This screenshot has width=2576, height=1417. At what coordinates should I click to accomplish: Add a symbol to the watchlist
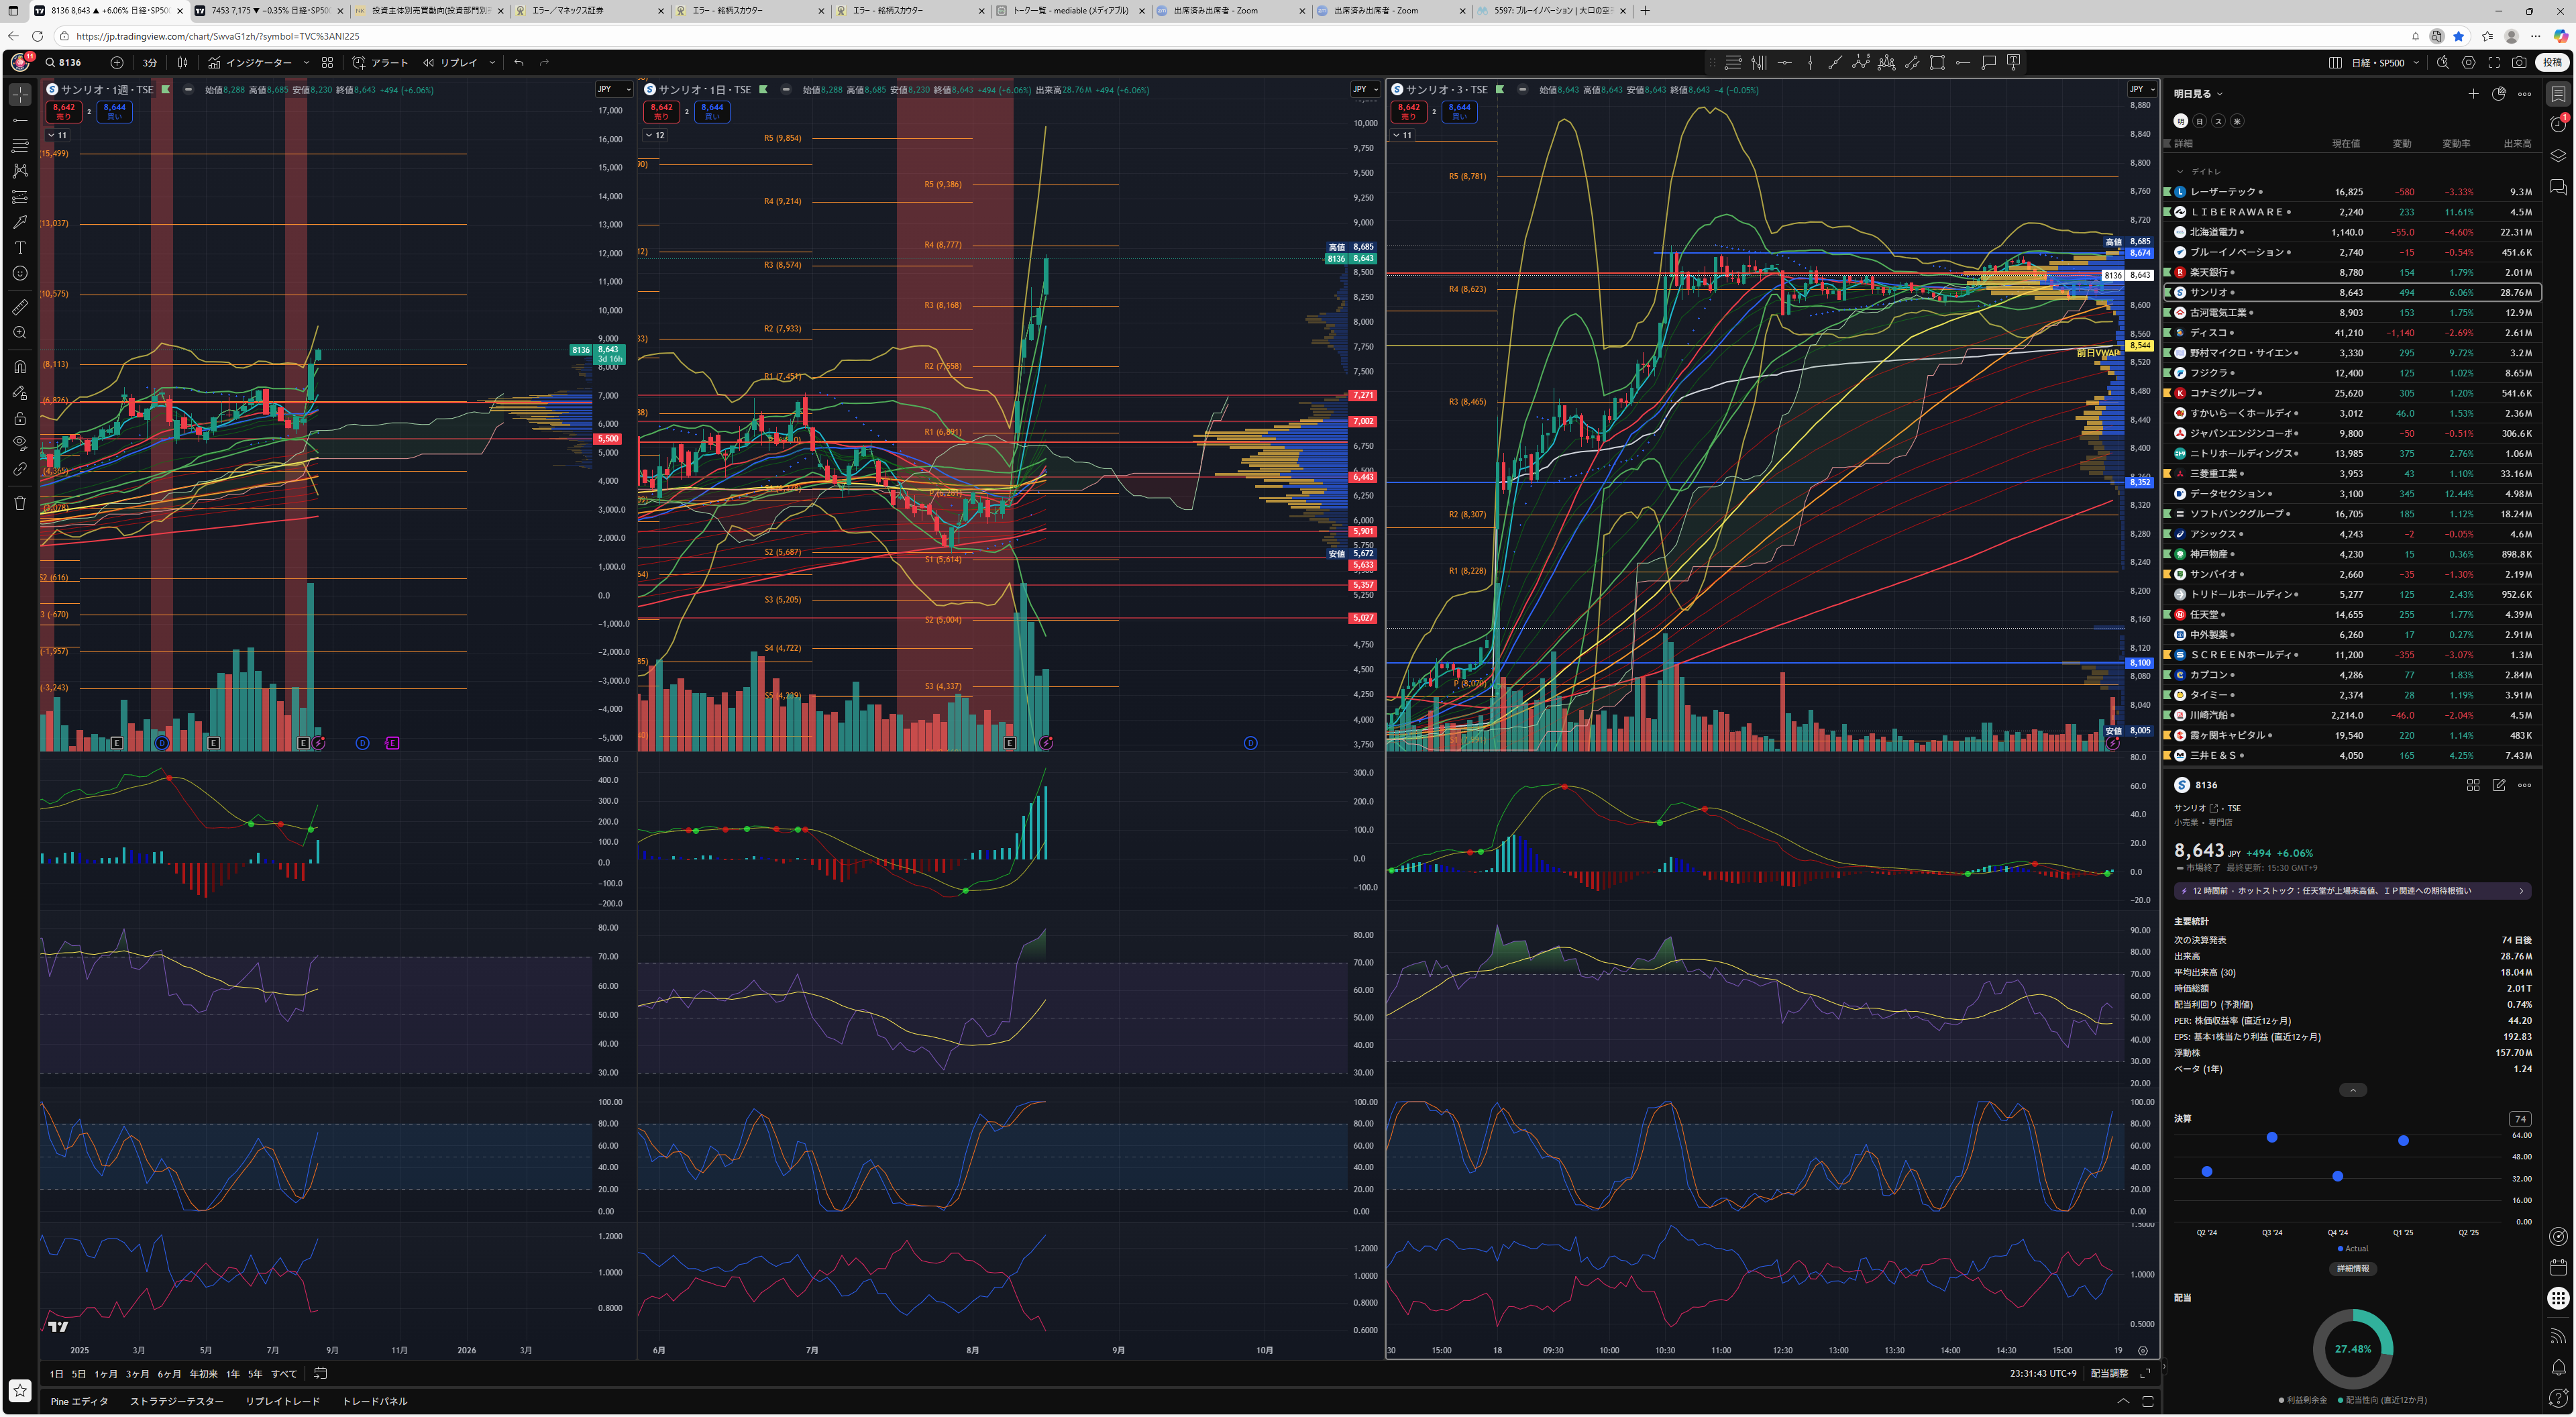pyautogui.click(x=2473, y=94)
